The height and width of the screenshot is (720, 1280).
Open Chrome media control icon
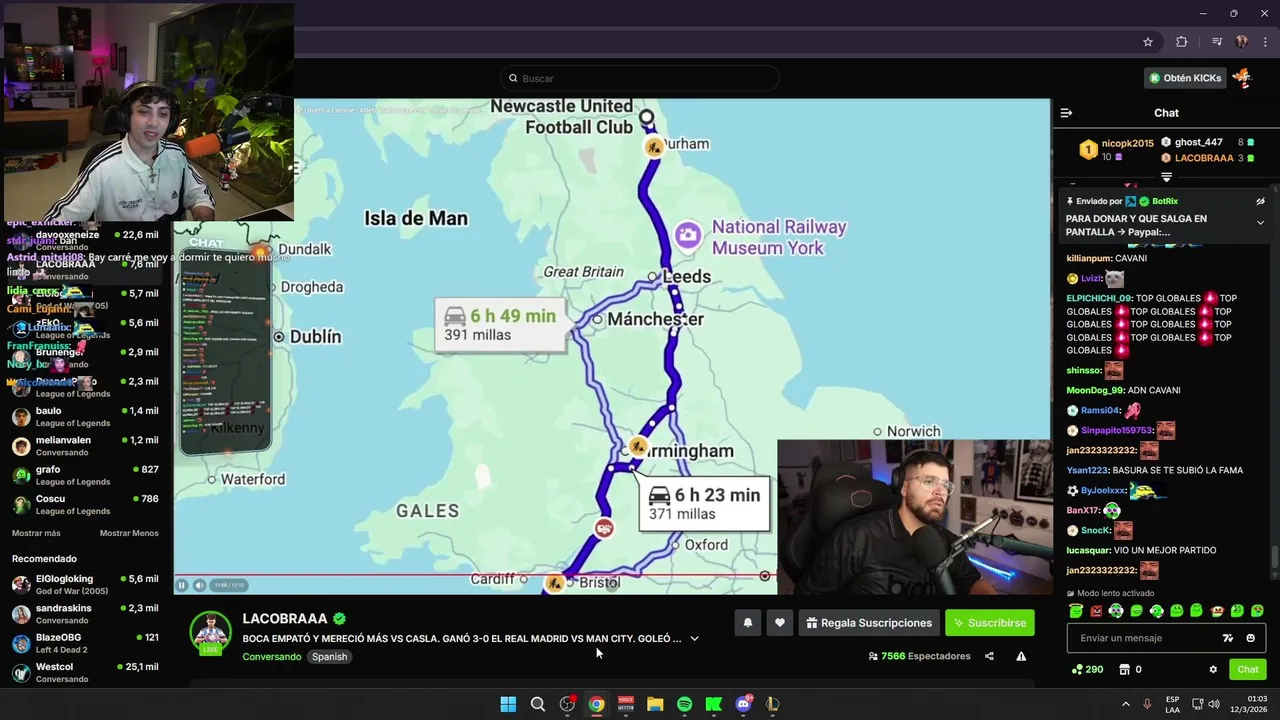click(x=1216, y=42)
